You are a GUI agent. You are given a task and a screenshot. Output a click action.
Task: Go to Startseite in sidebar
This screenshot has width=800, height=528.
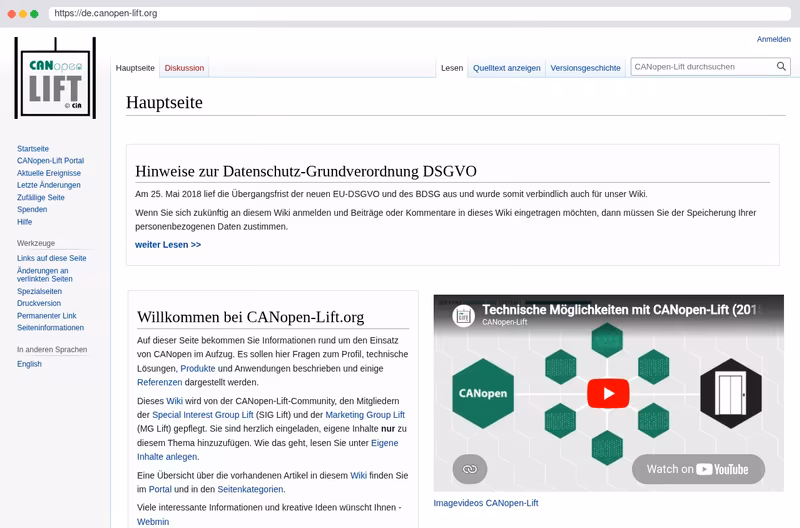(x=33, y=148)
